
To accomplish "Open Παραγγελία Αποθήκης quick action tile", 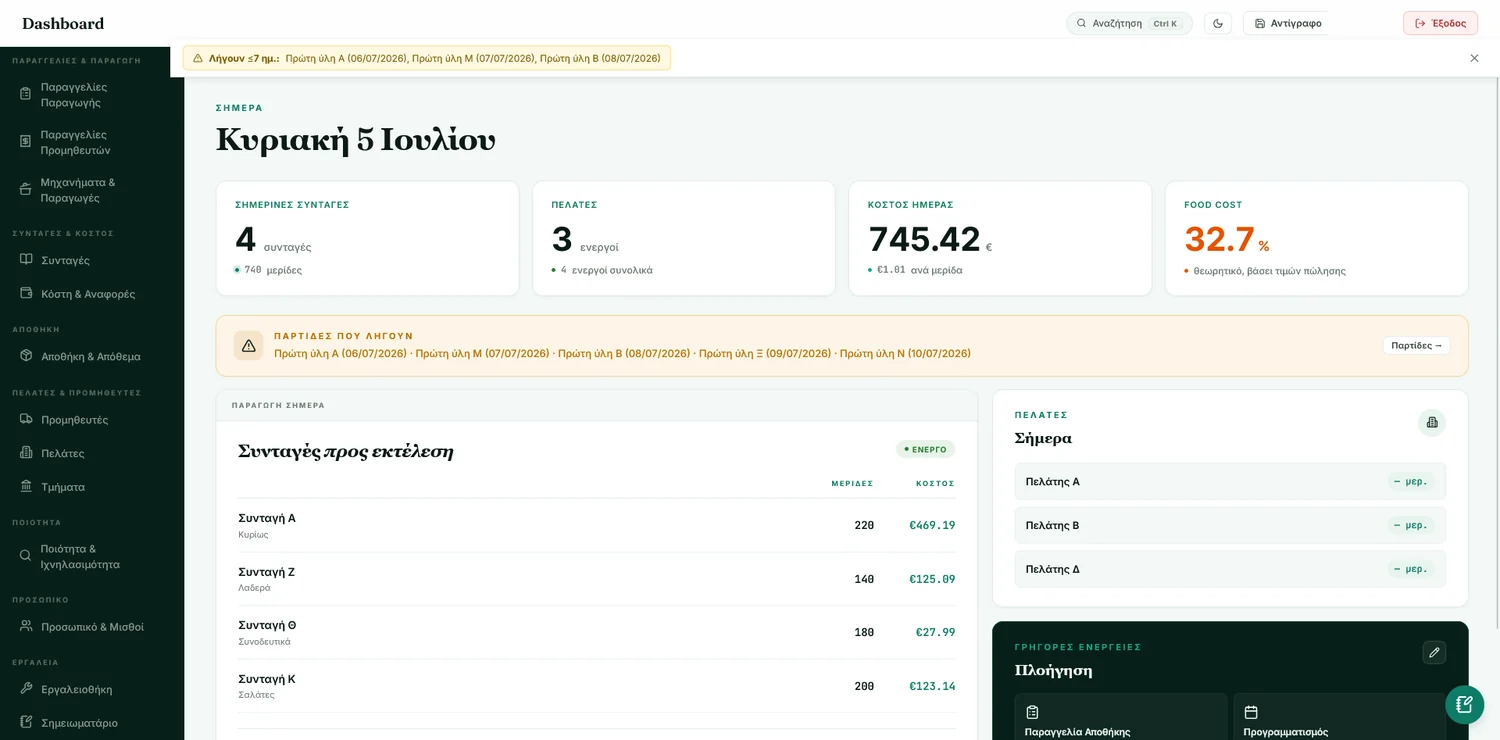I will coord(1120,718).
